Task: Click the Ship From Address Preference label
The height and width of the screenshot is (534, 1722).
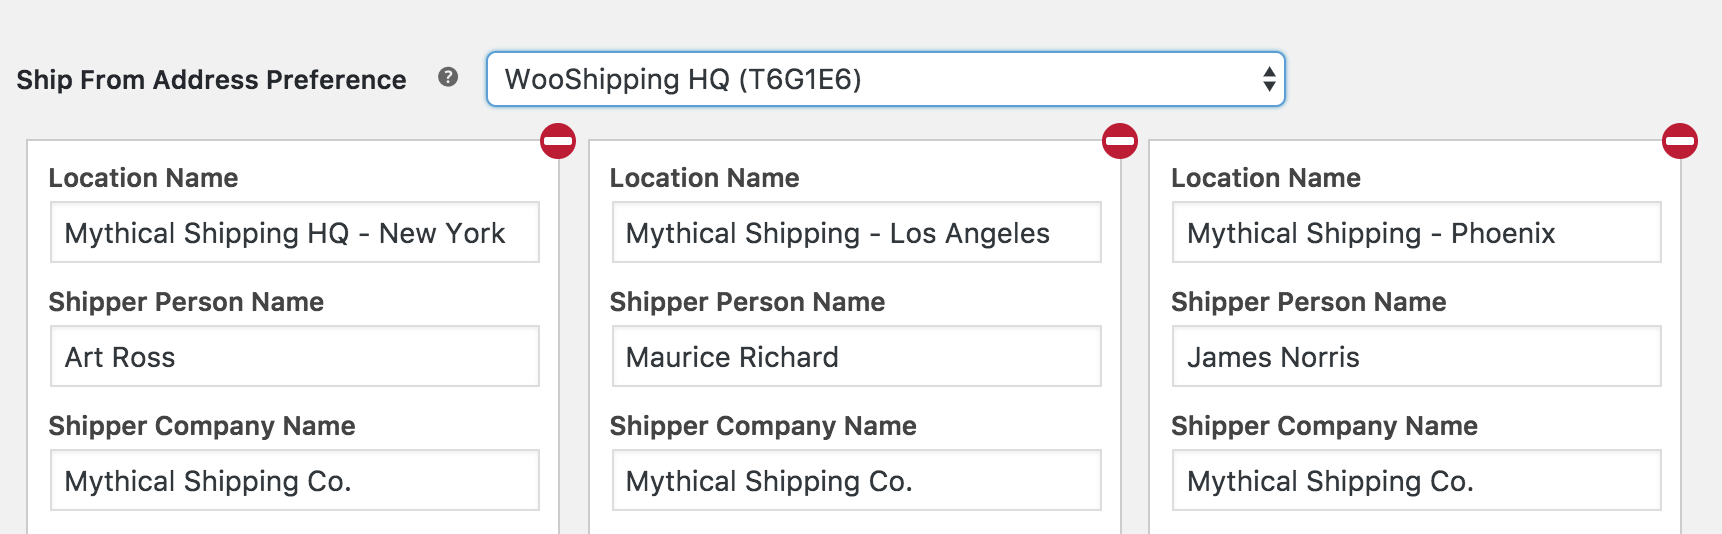Action: (x=211, y=80)
